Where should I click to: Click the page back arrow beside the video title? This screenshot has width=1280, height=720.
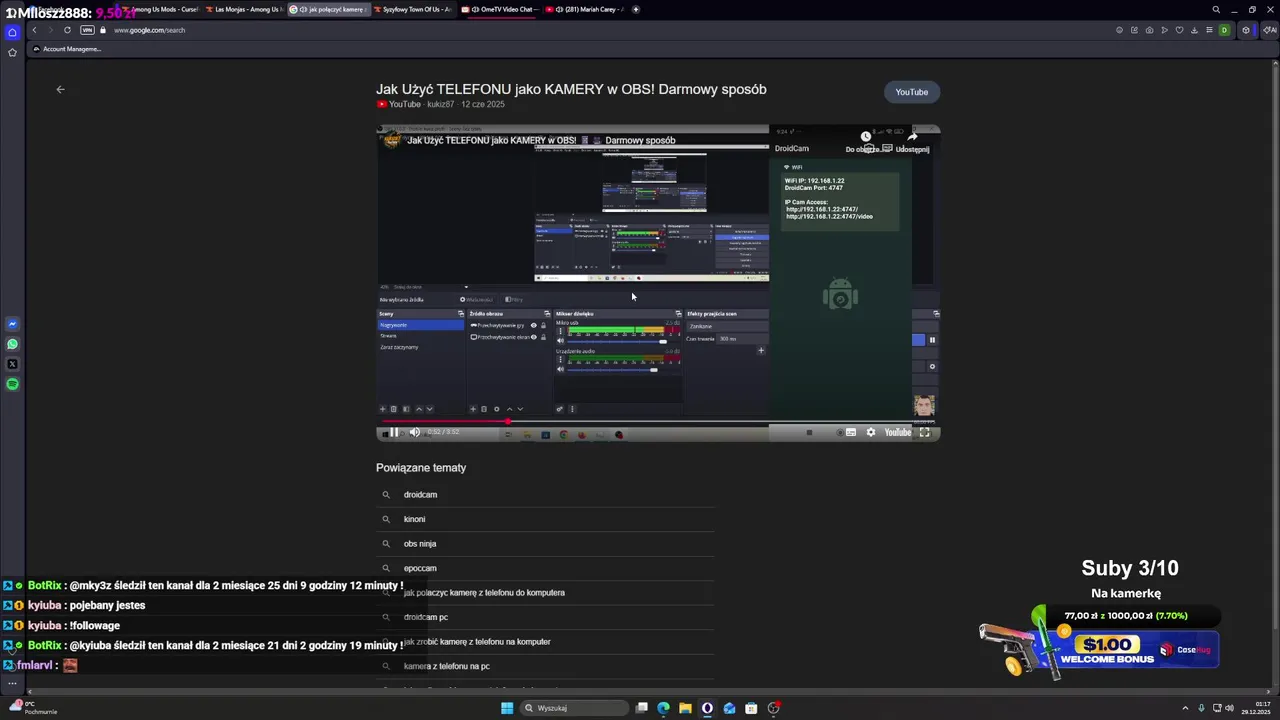click(x=60, y=89)
